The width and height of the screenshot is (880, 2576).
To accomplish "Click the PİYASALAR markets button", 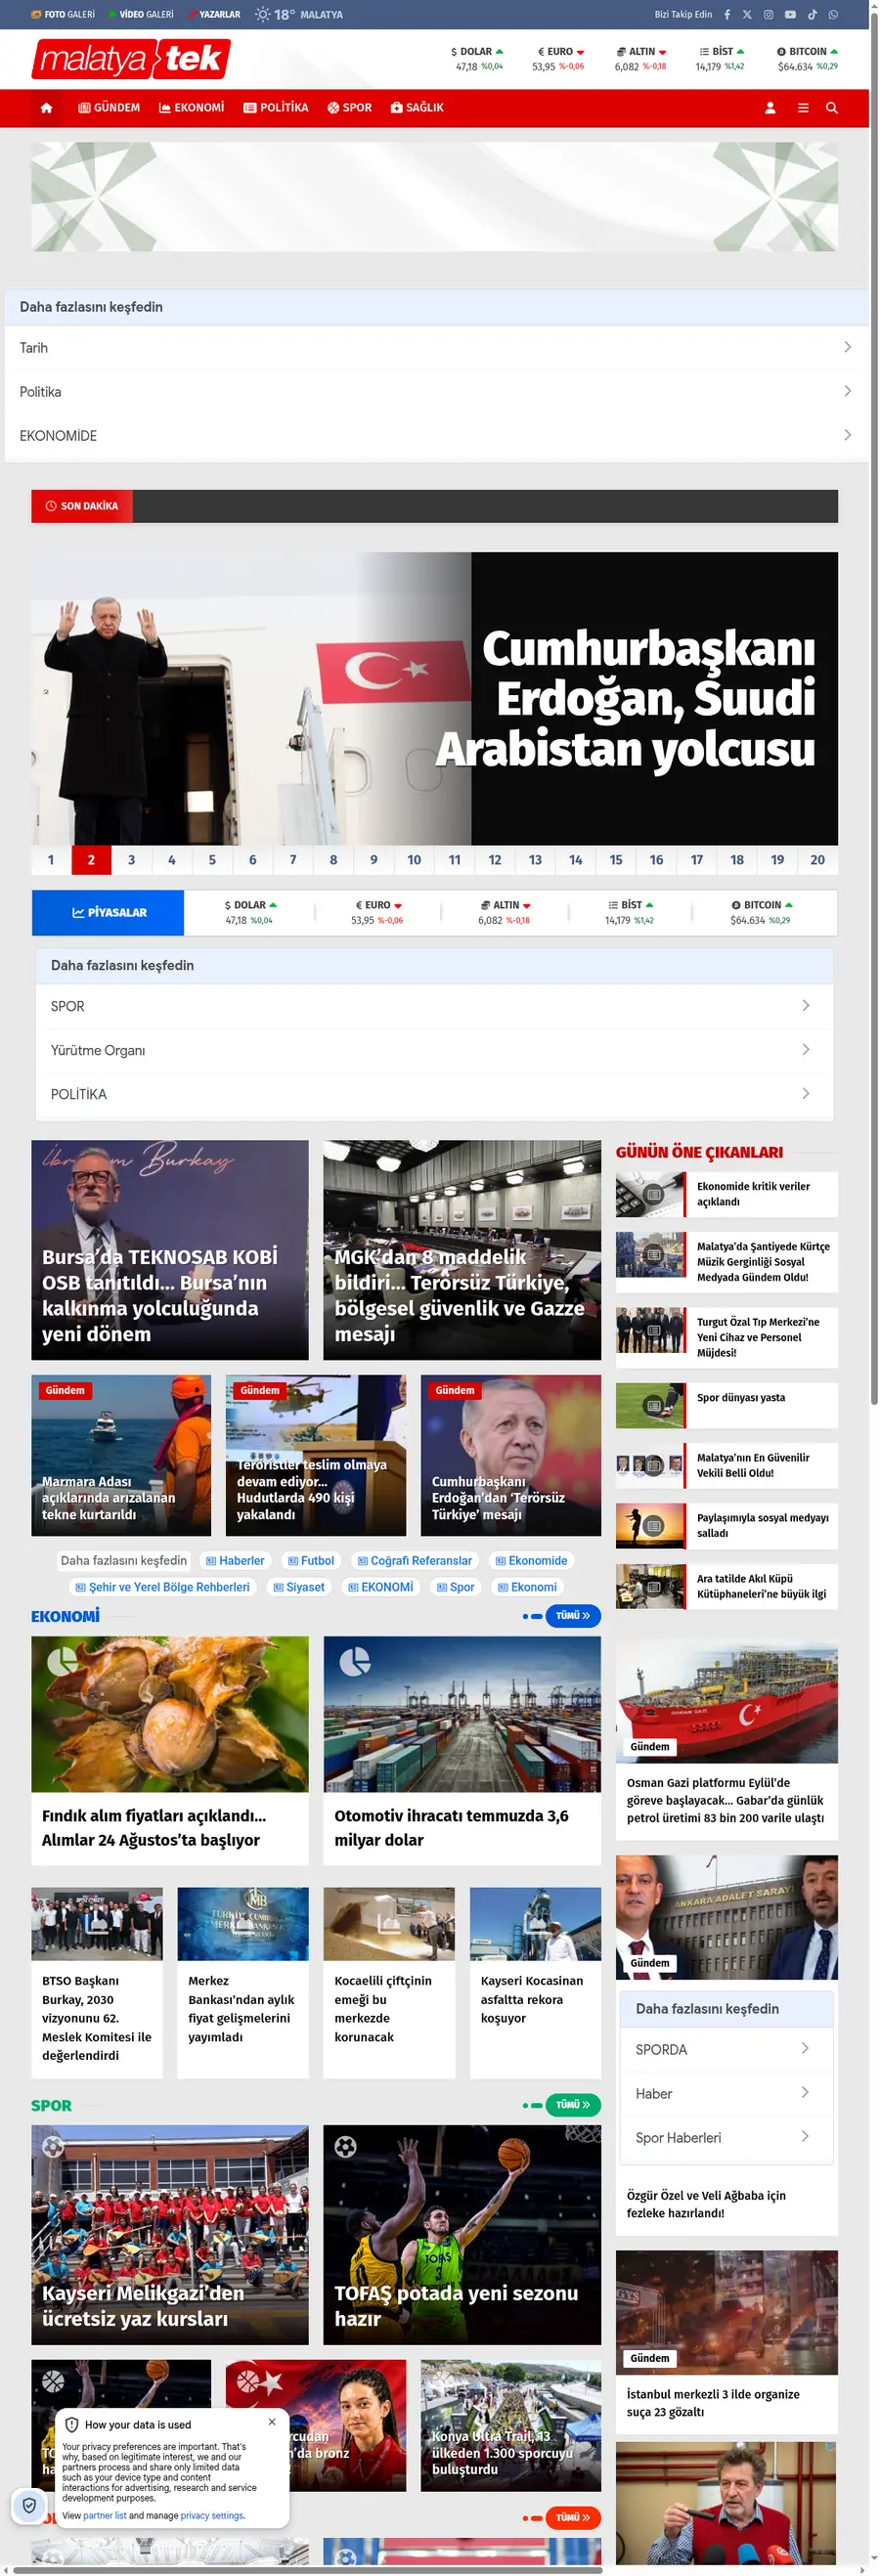I will 108,913.
